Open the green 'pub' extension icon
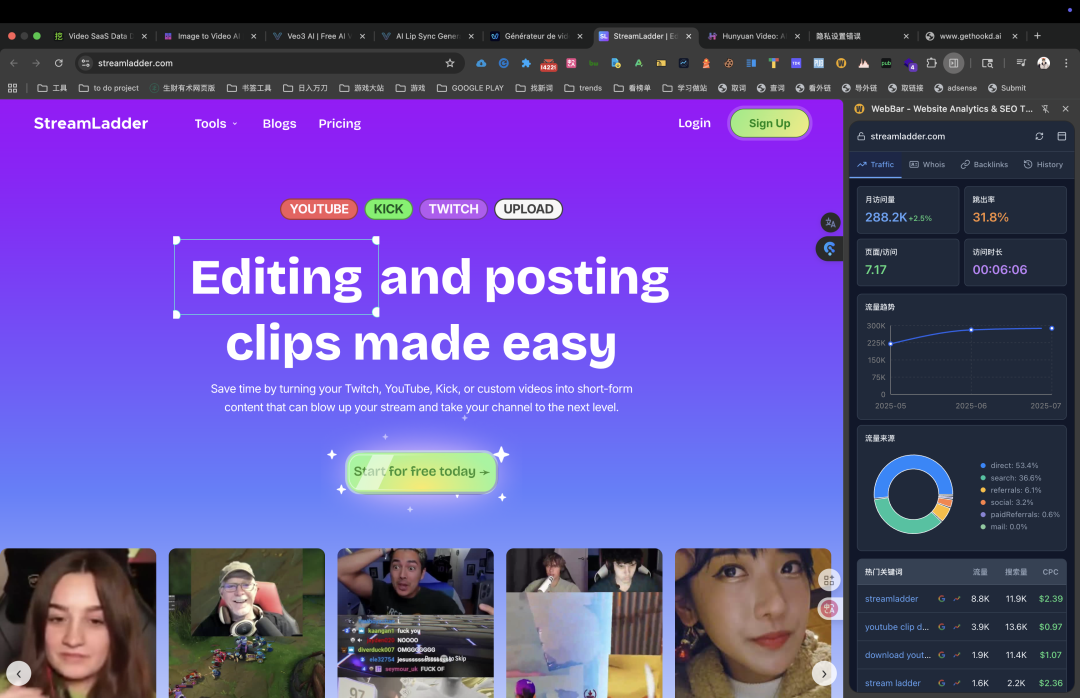The width and height of the screenshot is (1080, 698). click(x=886, y=63)
